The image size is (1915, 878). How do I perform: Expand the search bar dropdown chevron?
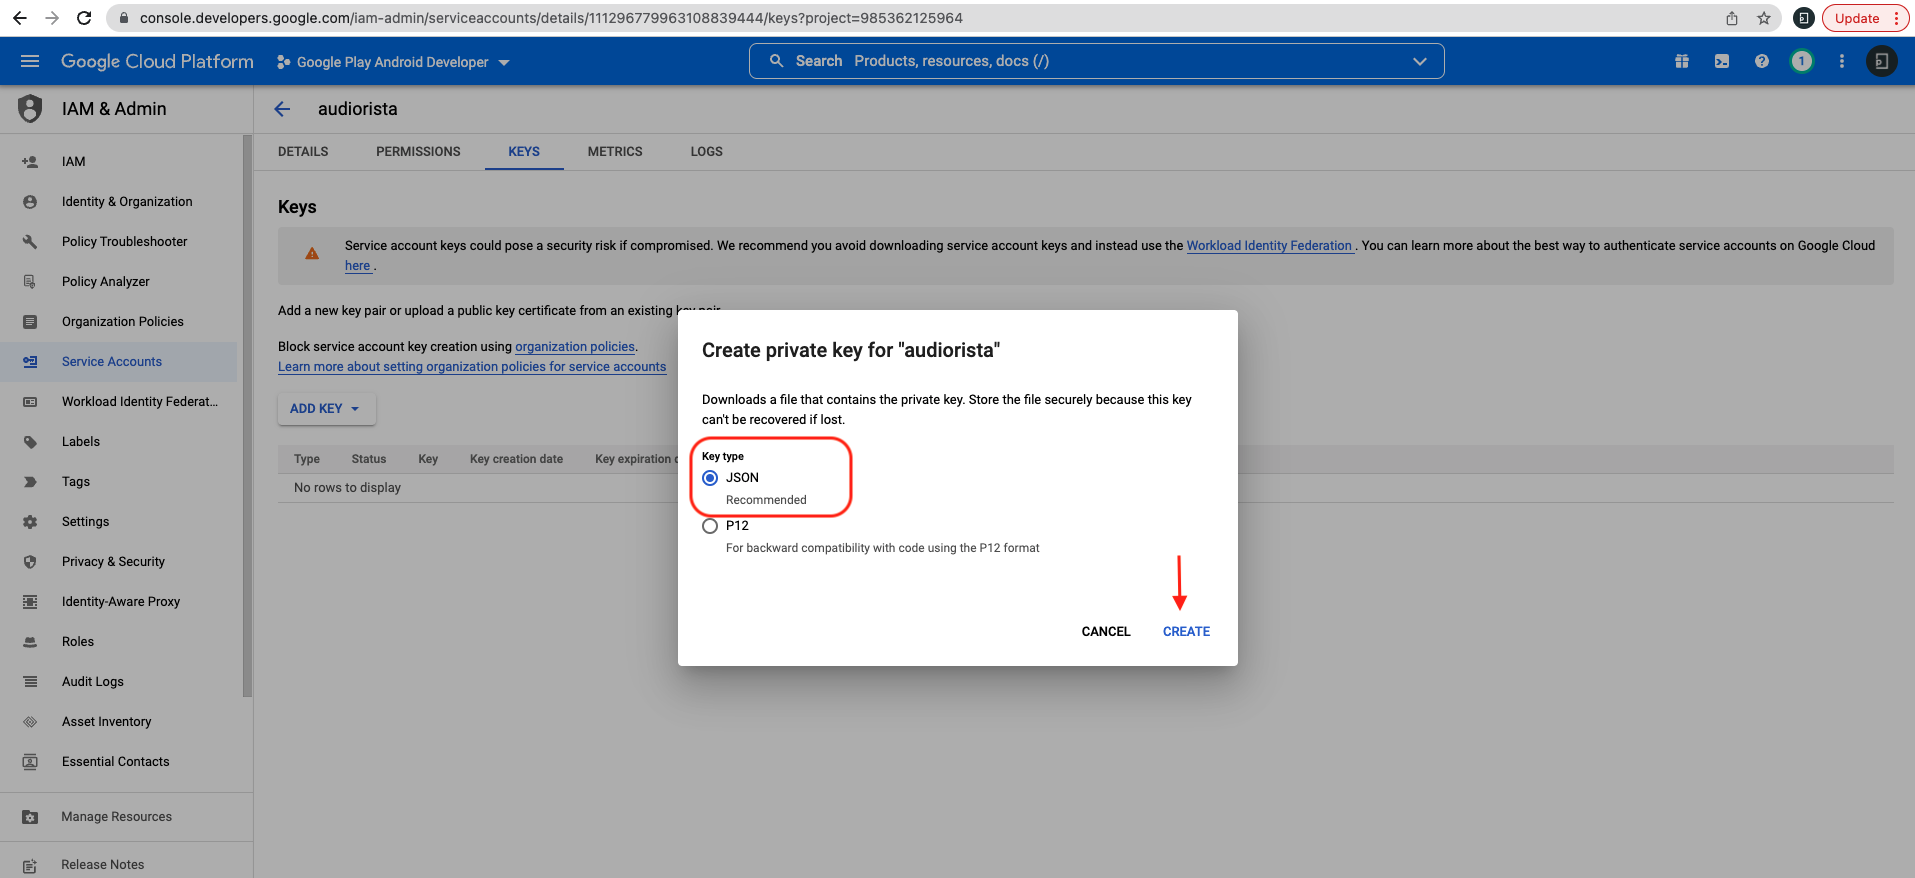pos(1419,61)
